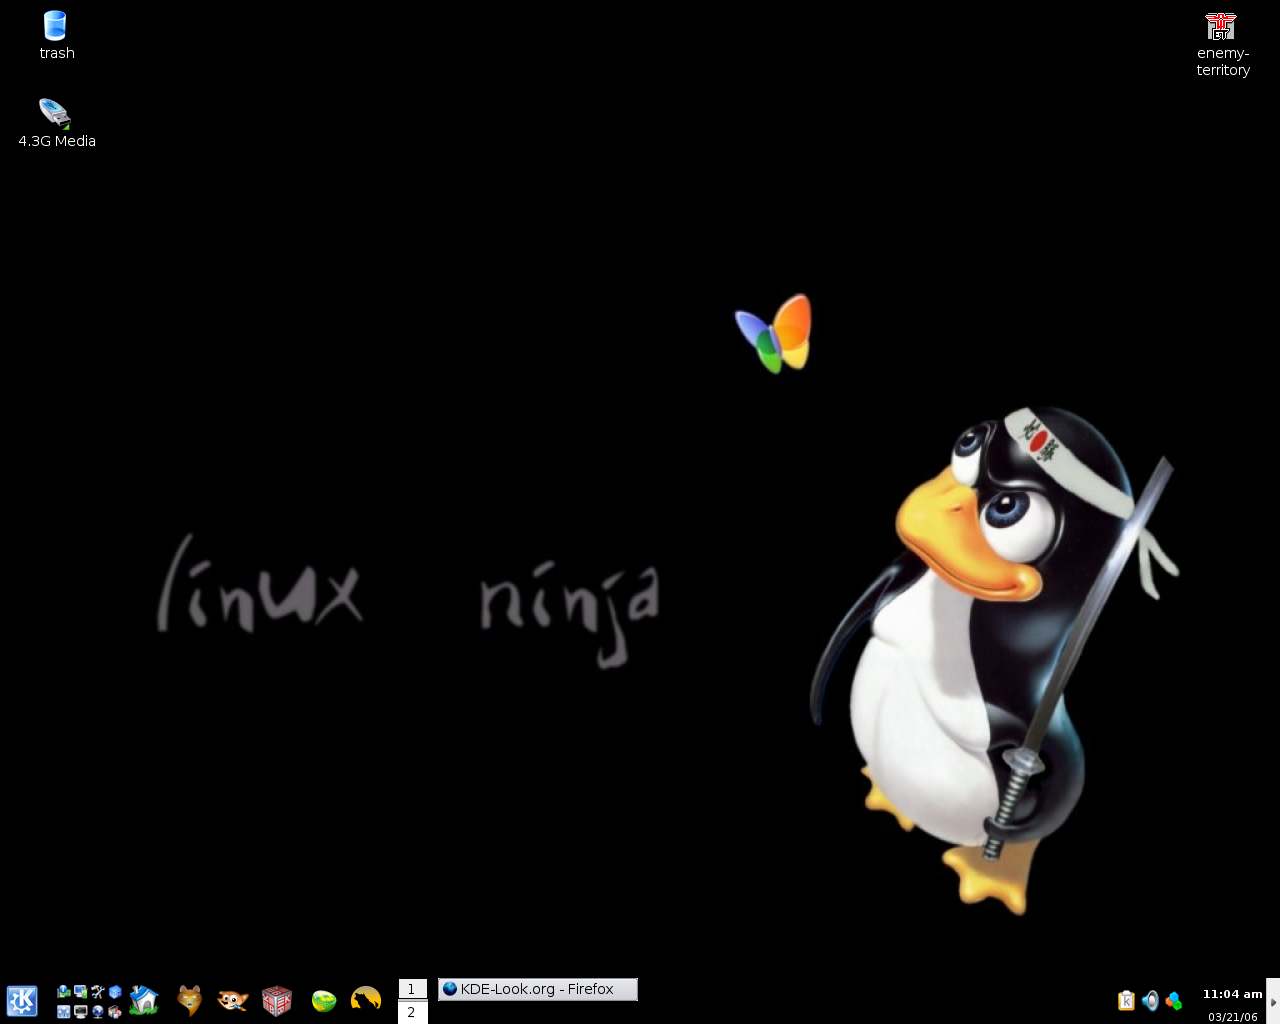Click the 4.3G Media label text
Viewport: 1280px width, 1024px height.
(x=57, y=141)
